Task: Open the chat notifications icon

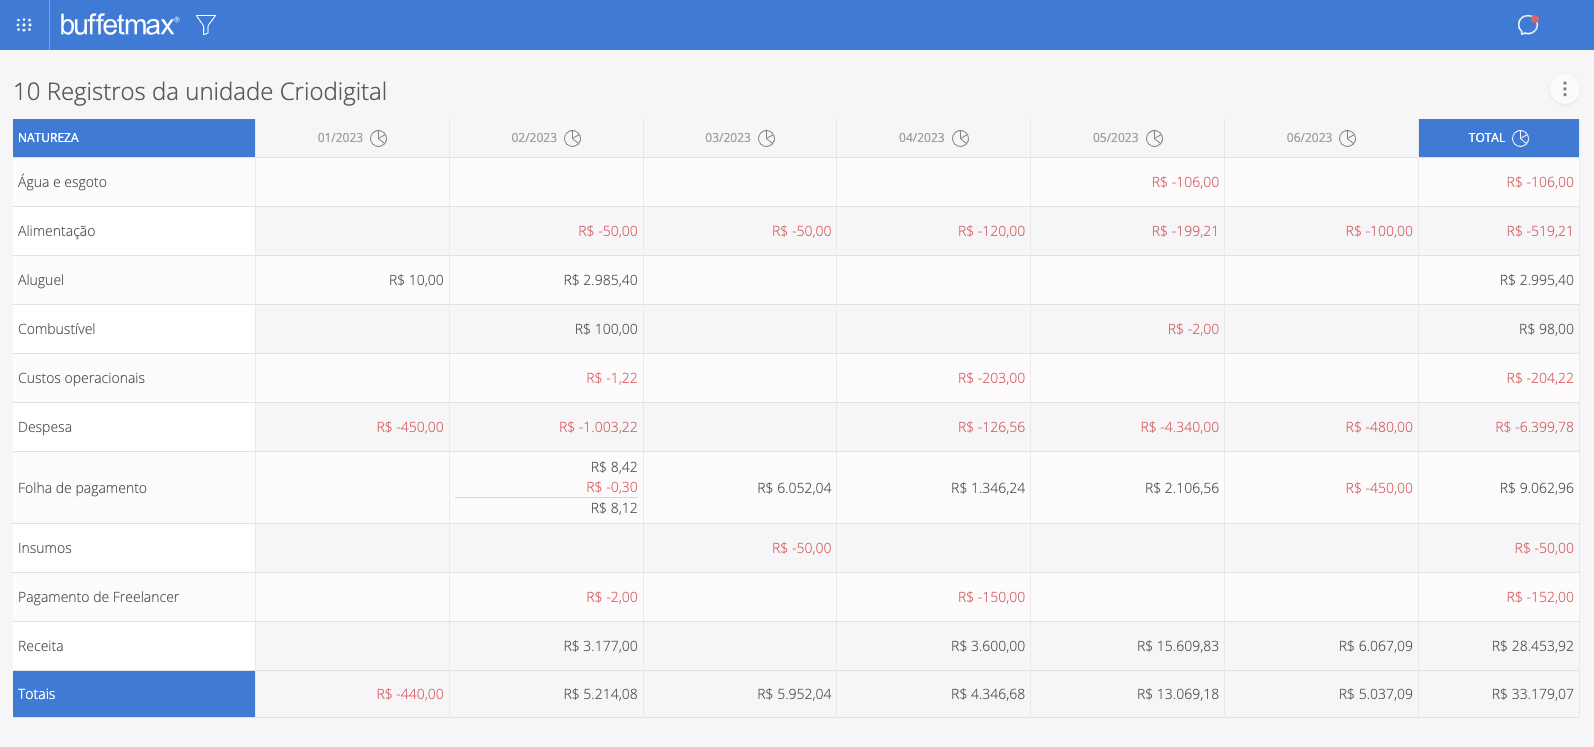Action: 1528,25
